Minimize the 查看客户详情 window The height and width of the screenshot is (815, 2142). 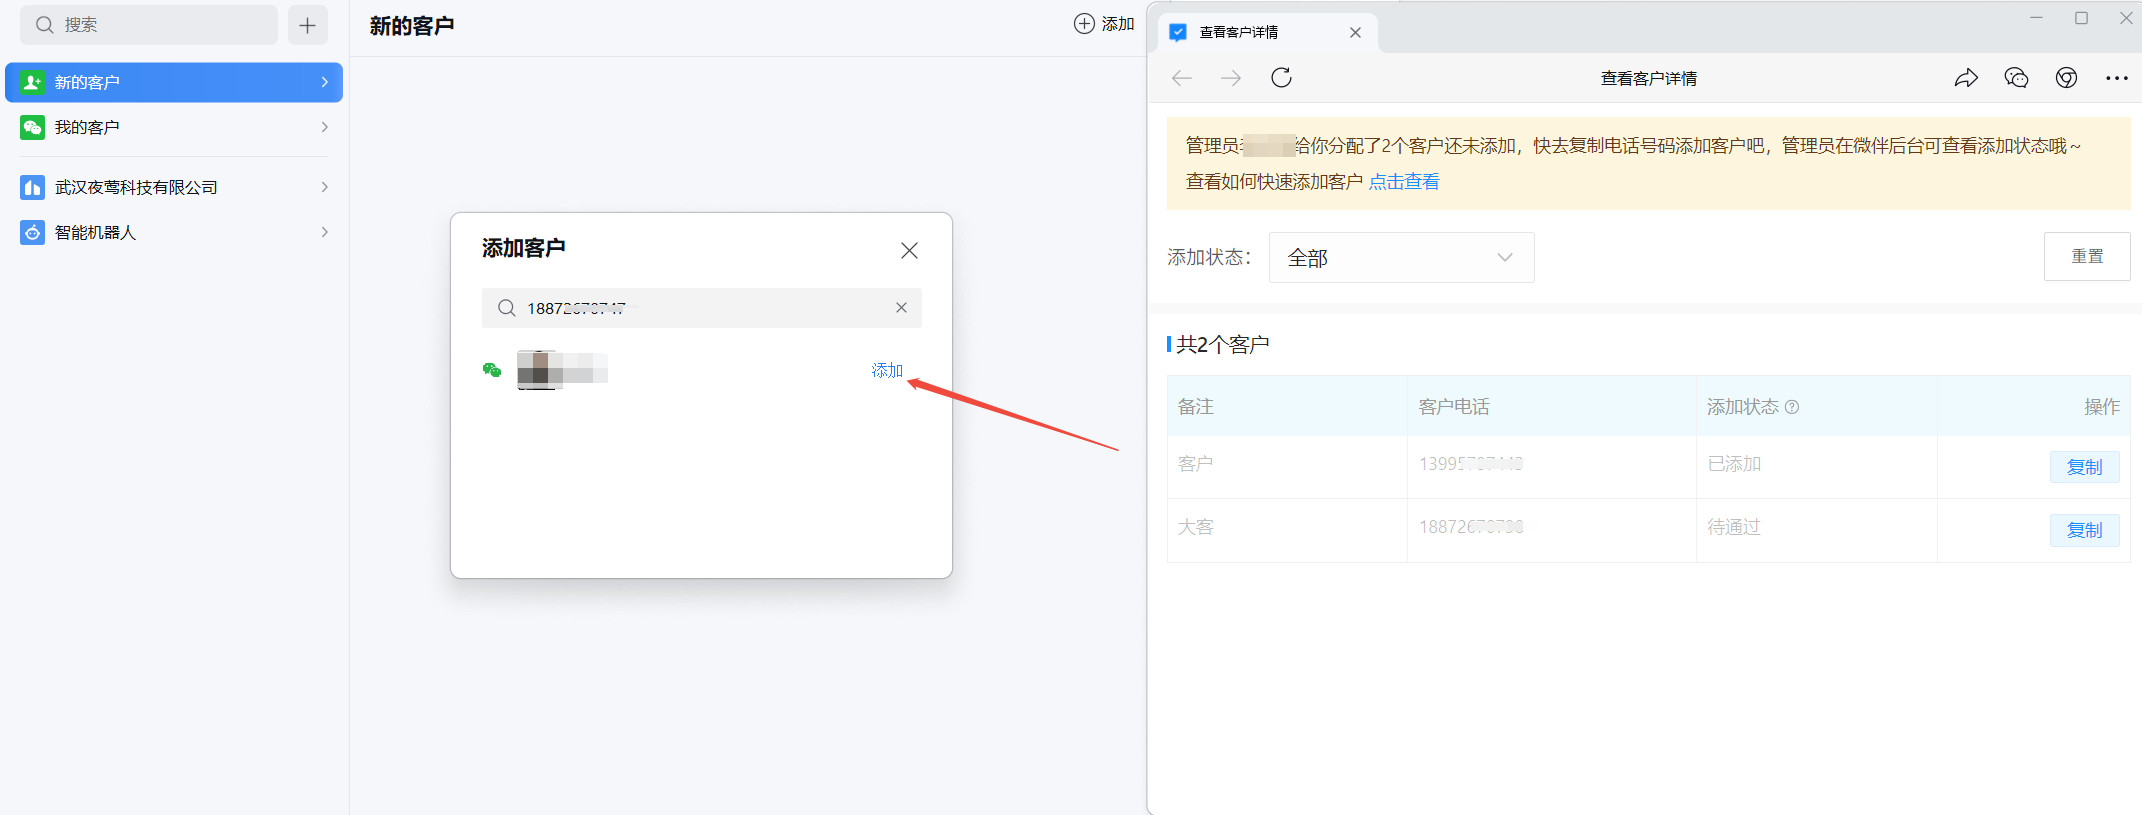[2036, 18]
